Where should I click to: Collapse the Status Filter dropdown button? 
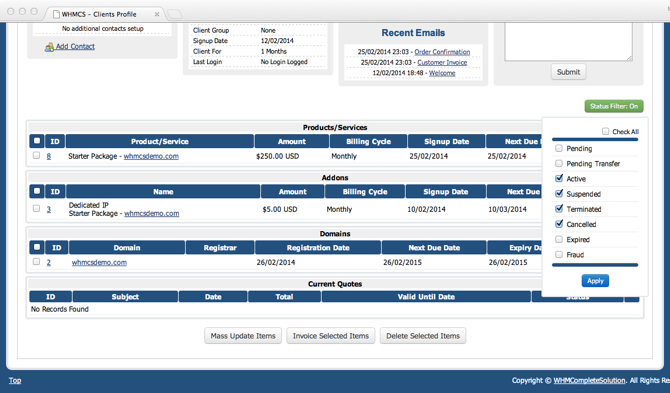pos(614,106)
